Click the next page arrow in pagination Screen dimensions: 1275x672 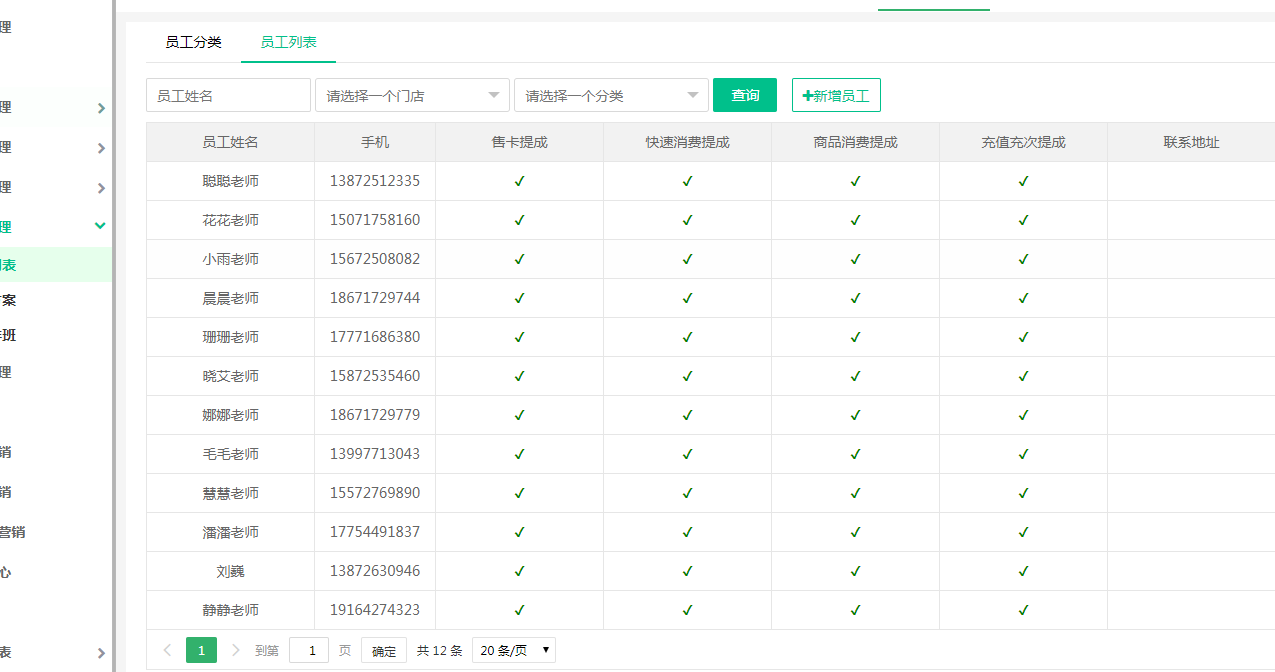pyautogui.click(x=236, y=650)
